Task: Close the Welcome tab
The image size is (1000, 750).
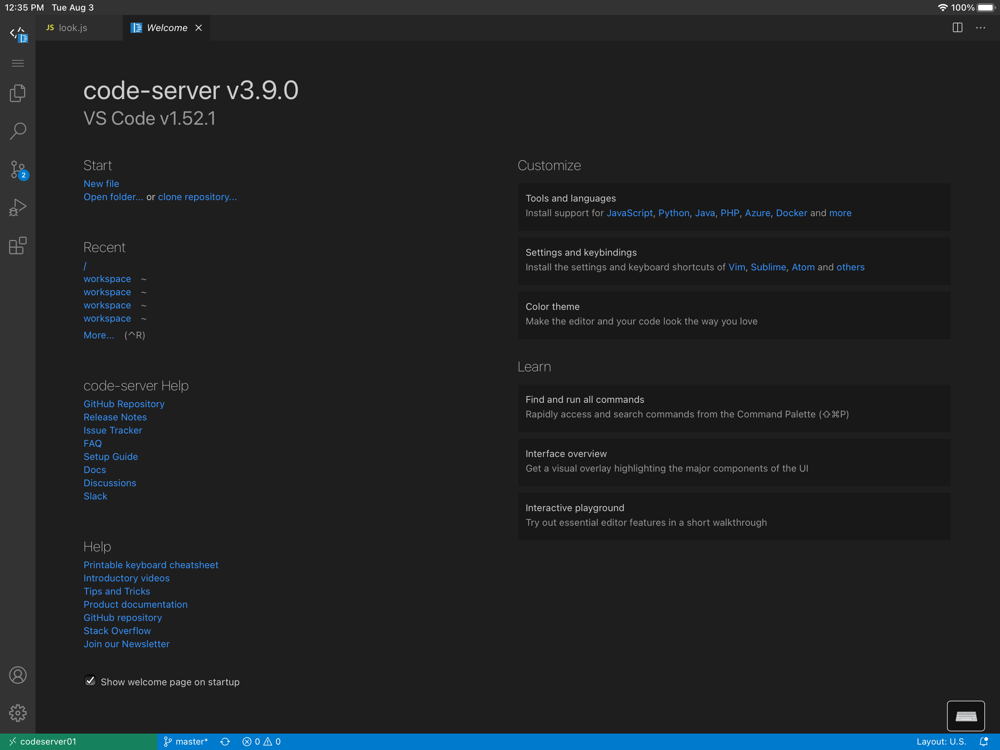Action: (x=198, y=27)
